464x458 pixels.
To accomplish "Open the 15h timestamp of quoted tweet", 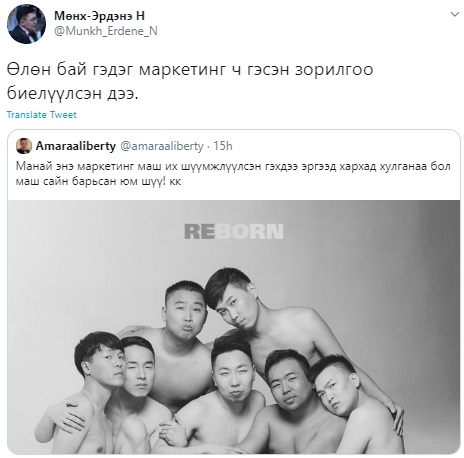I will [223, 146].
